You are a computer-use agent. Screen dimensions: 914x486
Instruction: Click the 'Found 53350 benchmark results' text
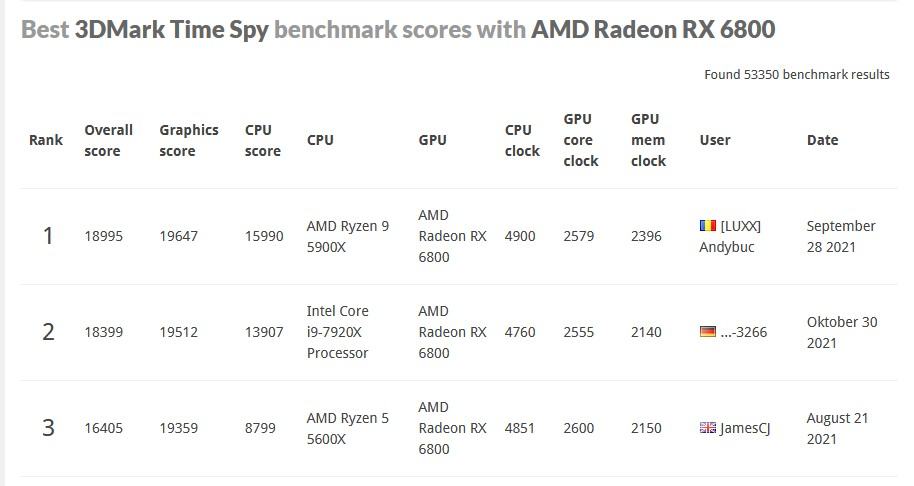[796, 75]
